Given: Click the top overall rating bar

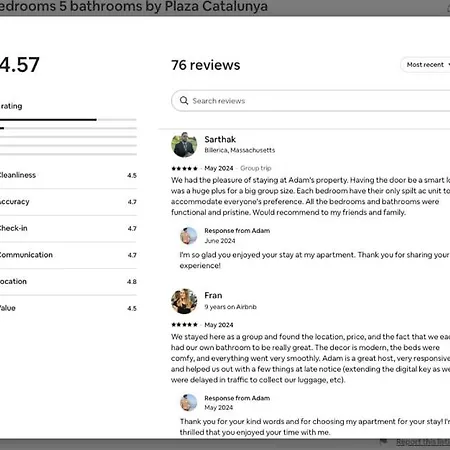Looking at the screenshot, I should pos(68,119).
